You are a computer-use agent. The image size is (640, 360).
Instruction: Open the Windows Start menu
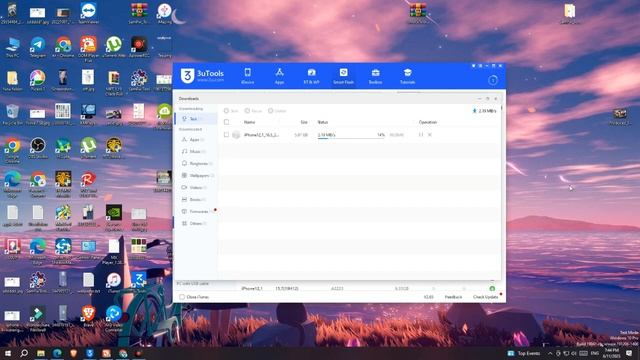click(7, 353)
